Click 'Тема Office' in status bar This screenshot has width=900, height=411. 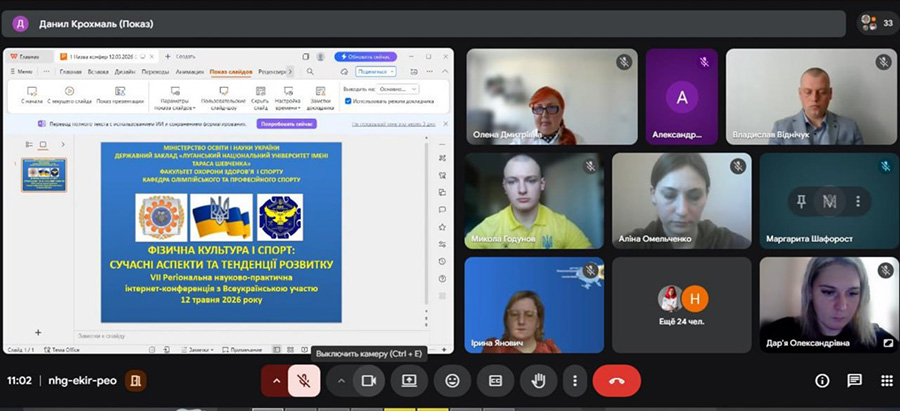(62, 350)
